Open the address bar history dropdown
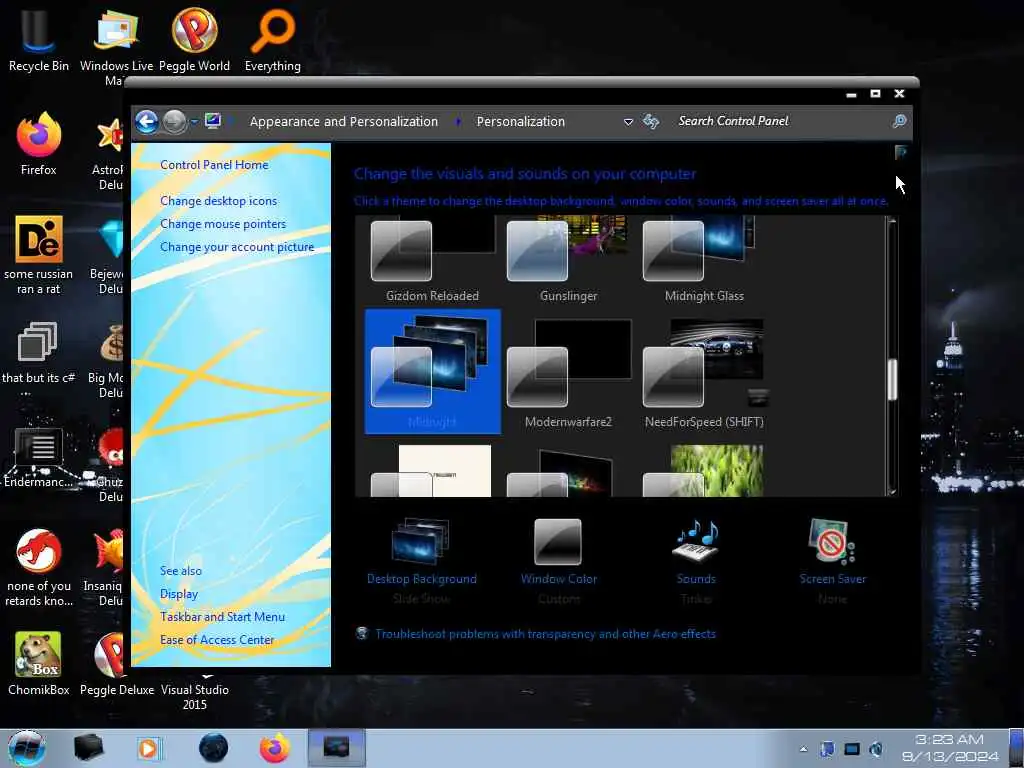The image size is (1024, 768). coord(628,122)
